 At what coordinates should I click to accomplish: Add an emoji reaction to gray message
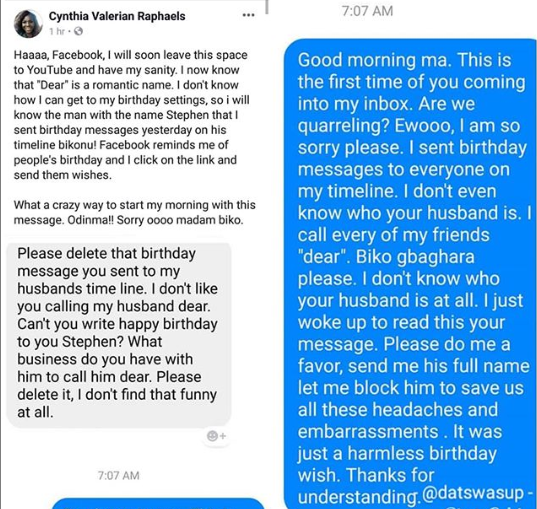(216, 436)
